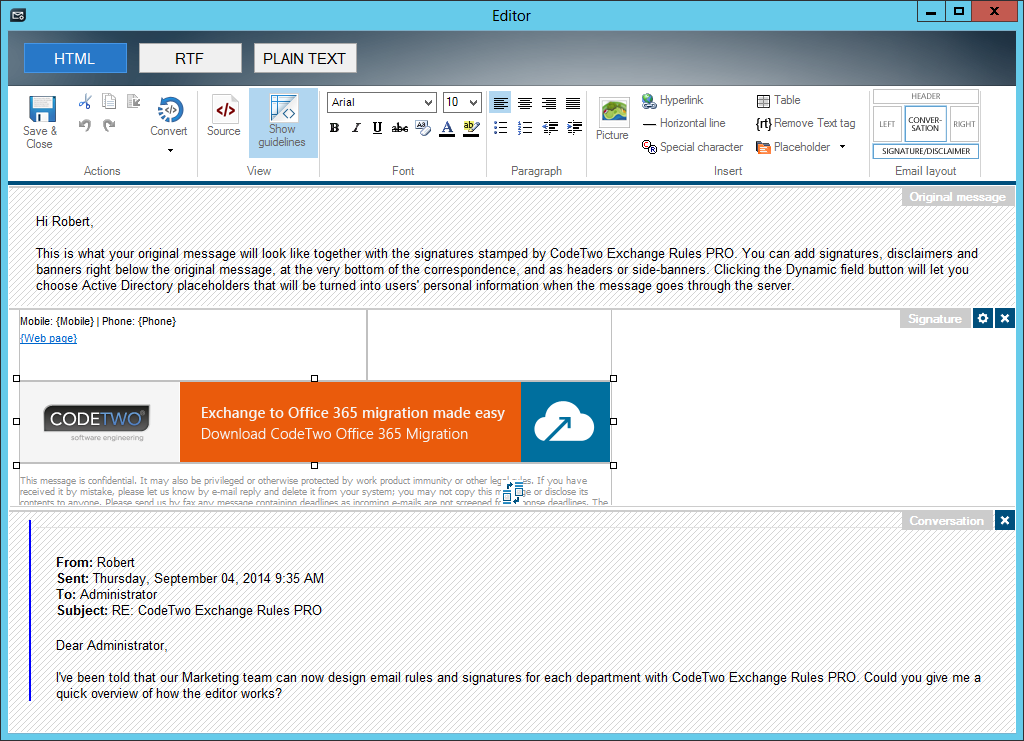Justify the paragraph text

(x=573, y=103)
